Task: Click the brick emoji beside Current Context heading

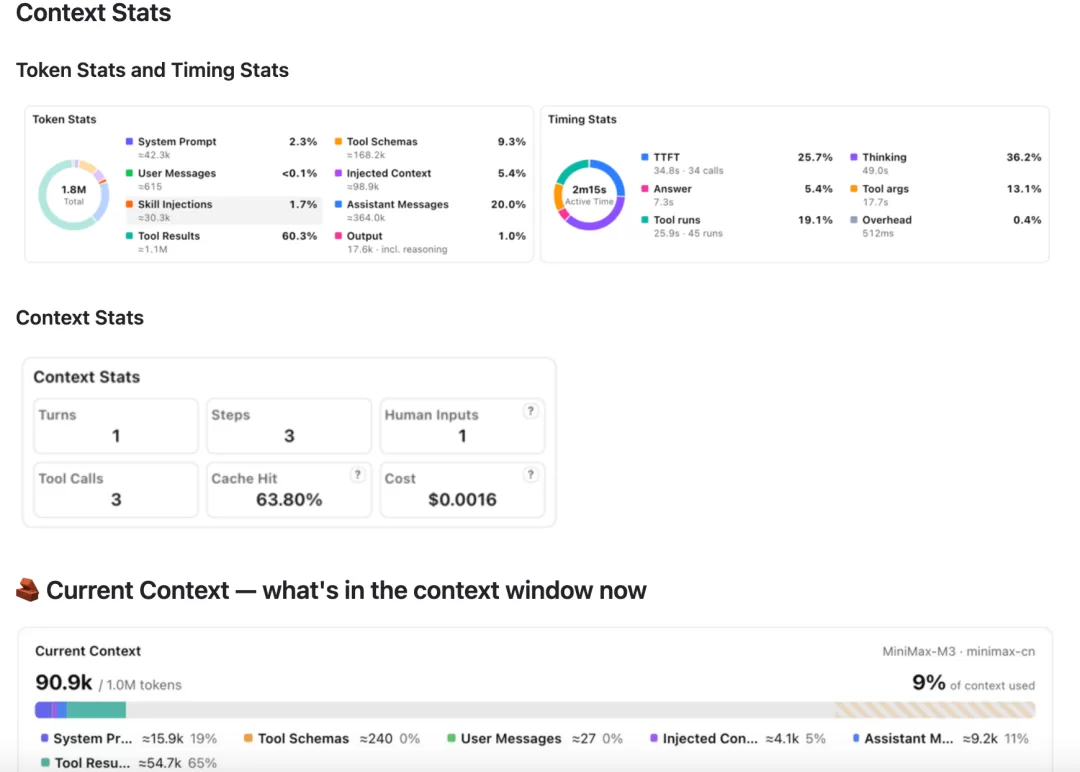Action: pos(28,590)
